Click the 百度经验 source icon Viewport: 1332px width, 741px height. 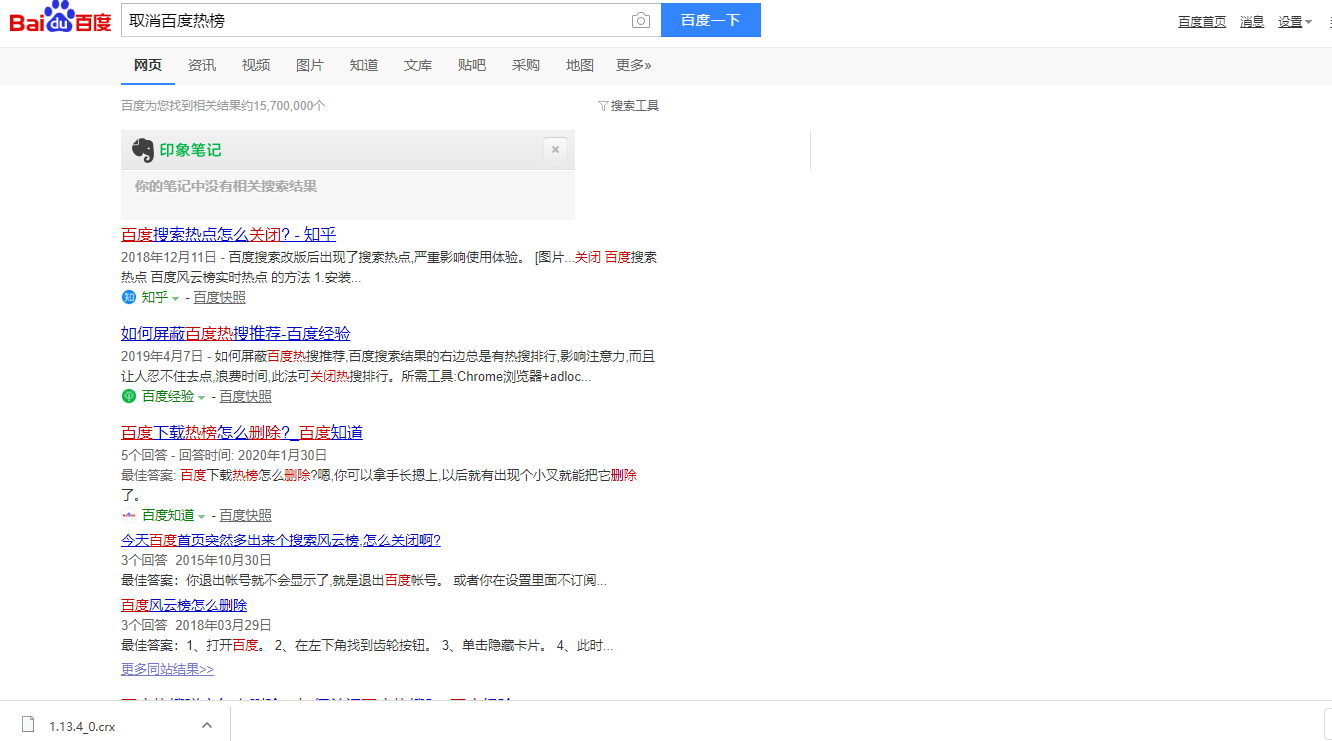128,396
